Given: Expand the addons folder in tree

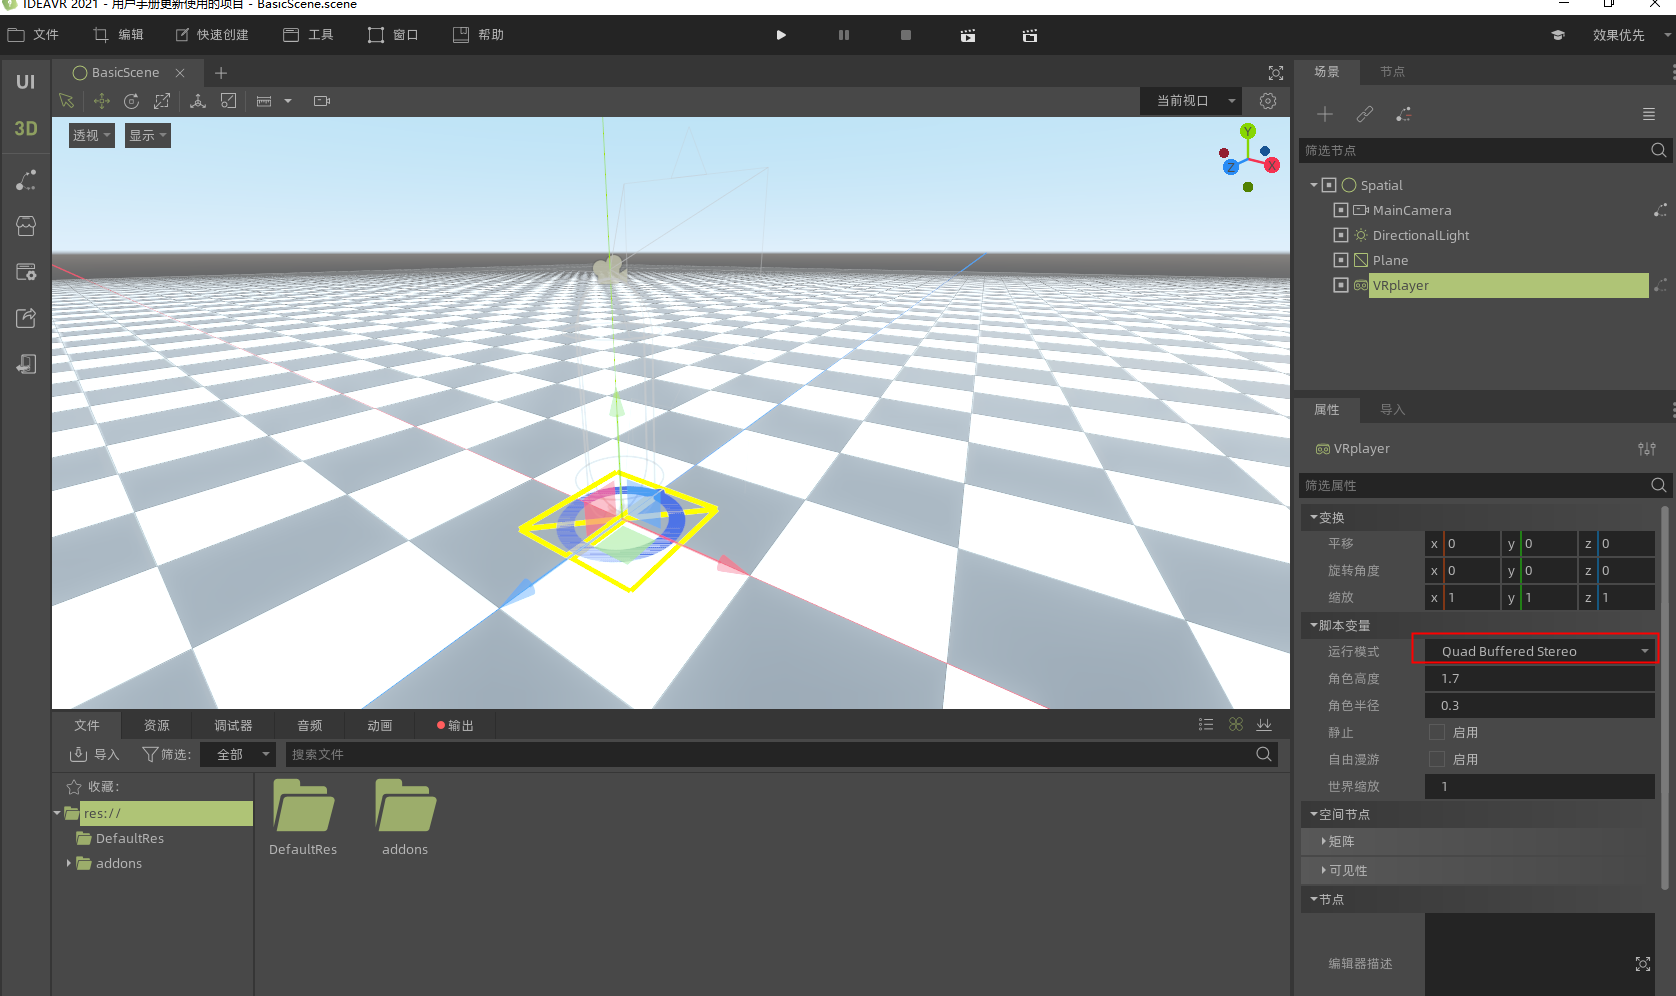Looking at the screenshot, I should click(x=69, y=863).
